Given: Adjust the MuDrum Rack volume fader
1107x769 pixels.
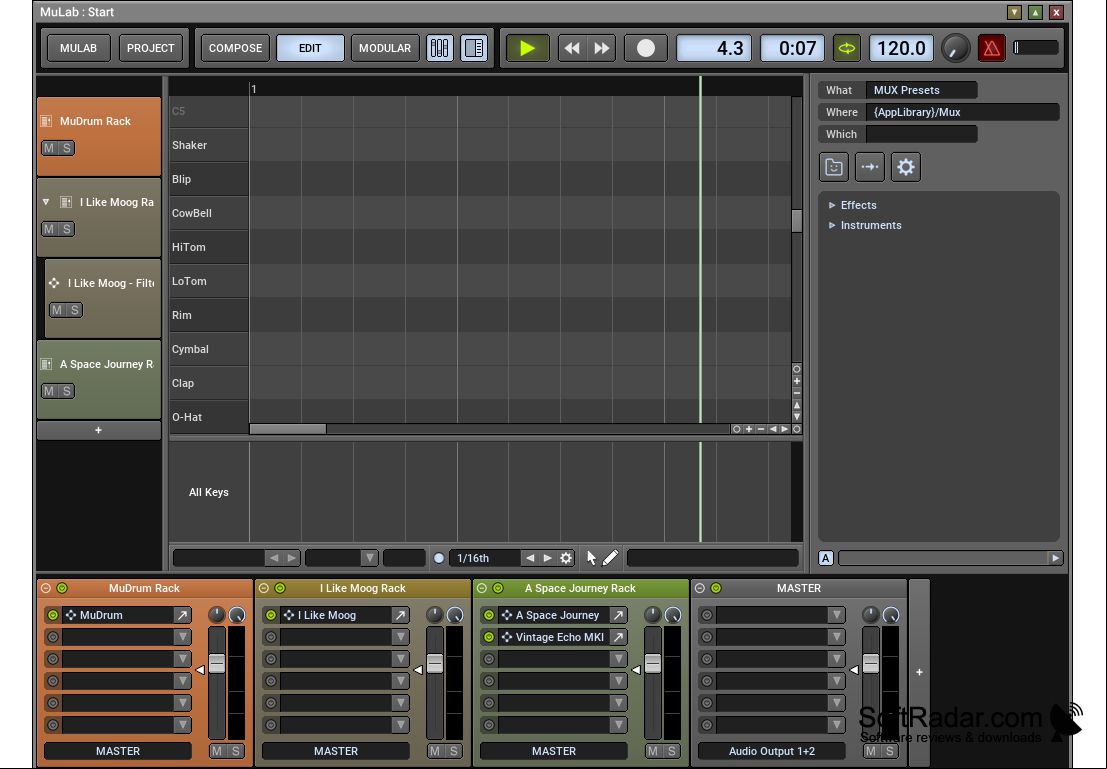Looking at the screenshot, I should (217, 664).
